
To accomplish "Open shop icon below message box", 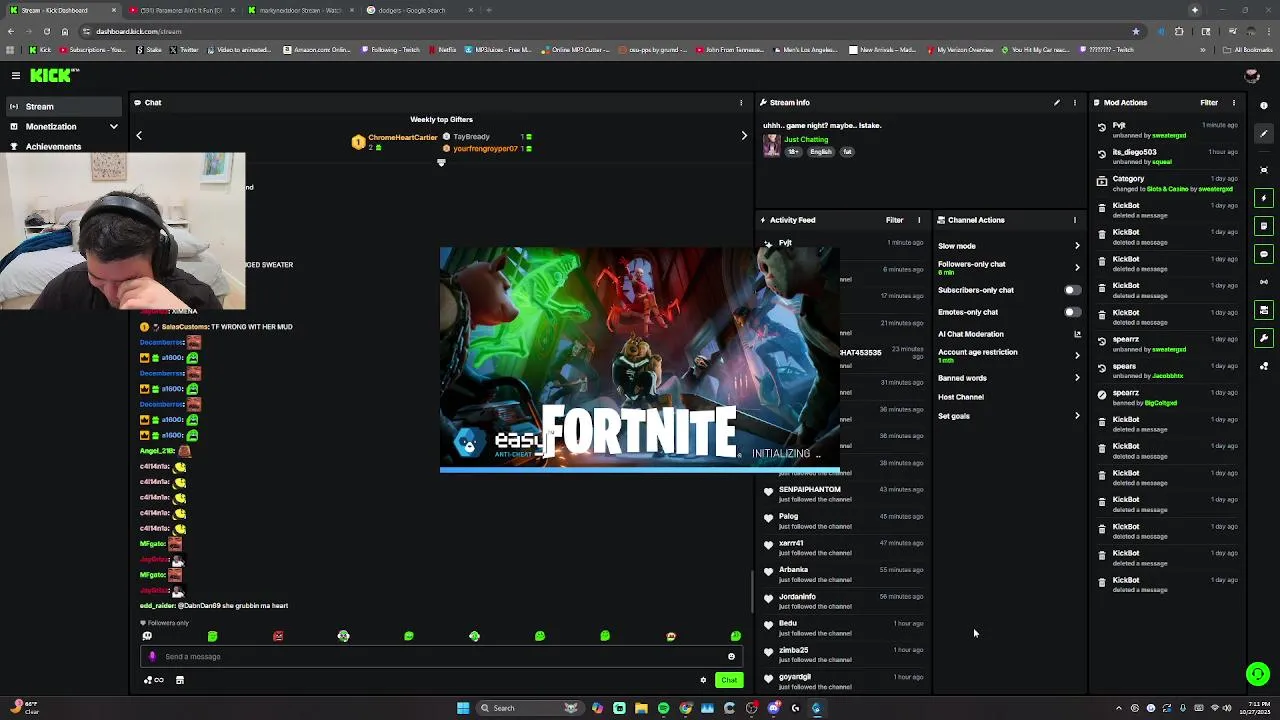I will click(x=180, y=680).
